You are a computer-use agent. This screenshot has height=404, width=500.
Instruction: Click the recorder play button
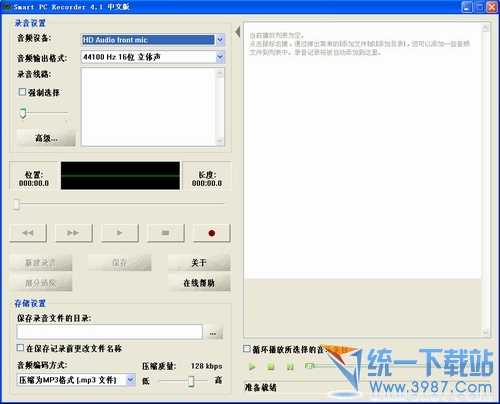[x=120, y=233]
